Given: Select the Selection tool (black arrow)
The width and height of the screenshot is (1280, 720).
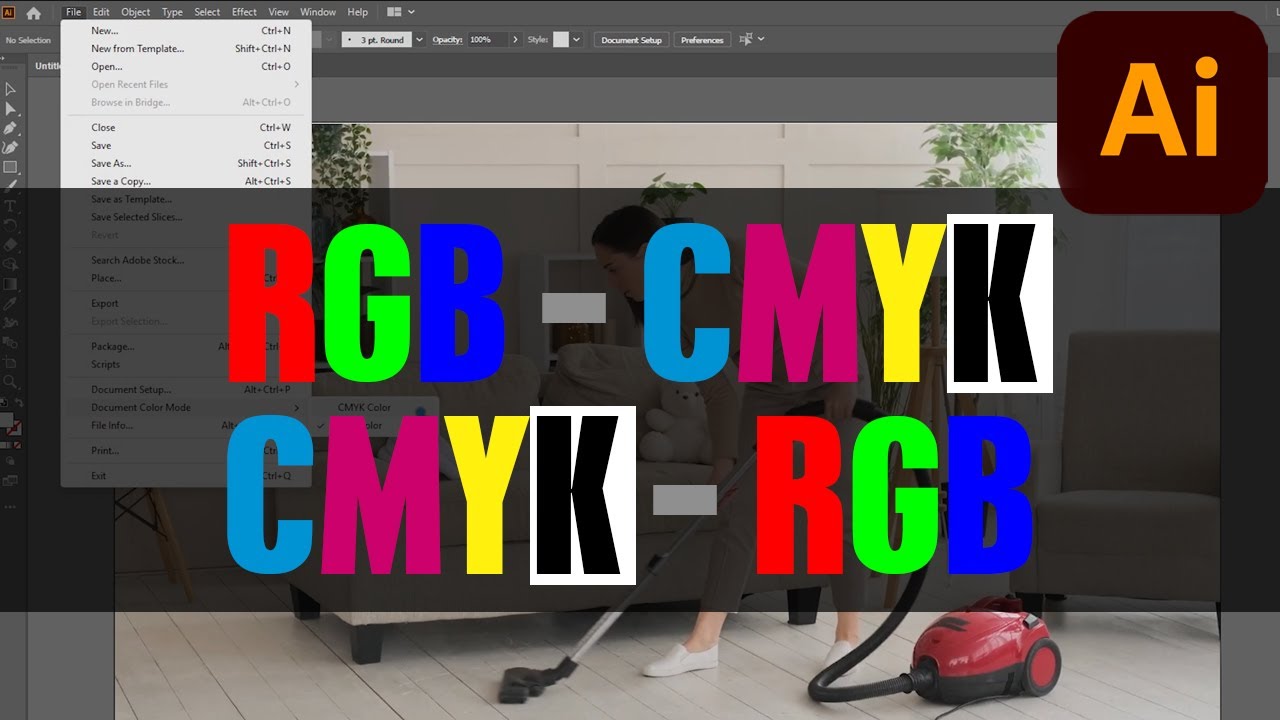Looking at the screenshot, I should [x=11, y=89].
